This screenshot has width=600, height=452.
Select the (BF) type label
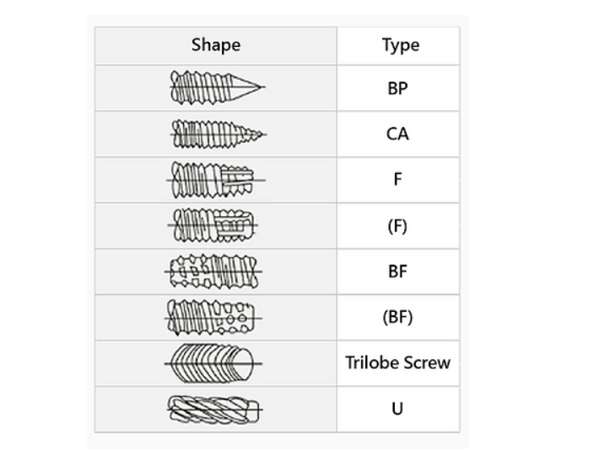(x=398, y=318)
